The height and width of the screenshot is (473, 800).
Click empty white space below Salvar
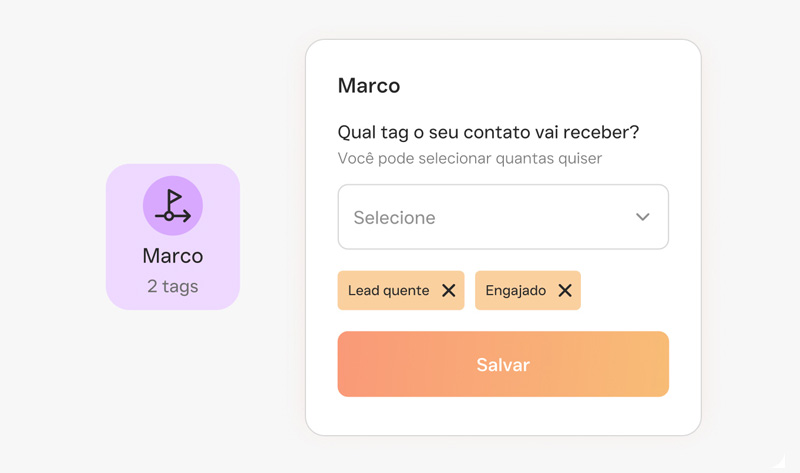coord(503,416)
